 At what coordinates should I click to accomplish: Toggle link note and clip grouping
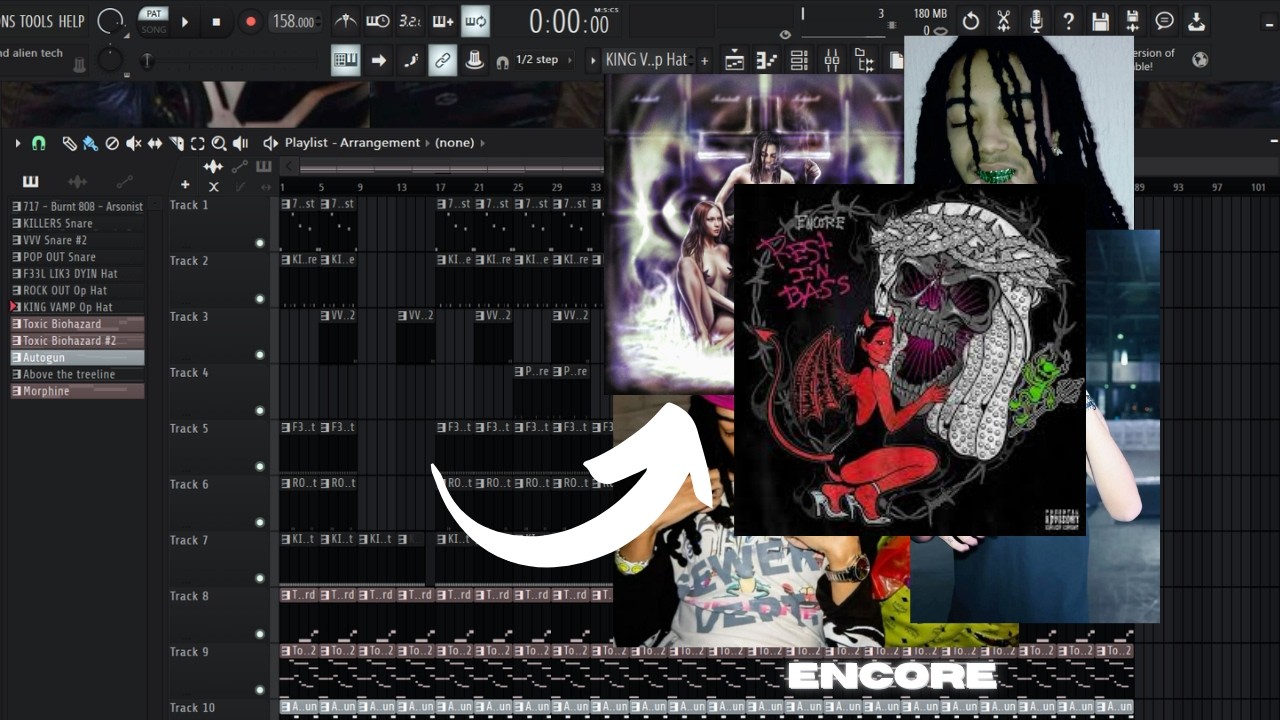click(442, 60)
